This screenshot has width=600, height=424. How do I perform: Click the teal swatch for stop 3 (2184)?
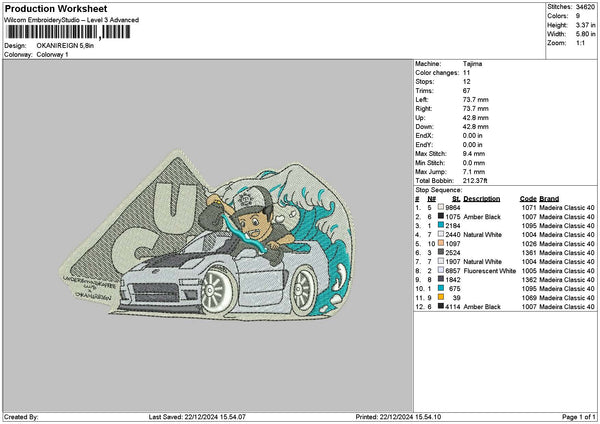[441, 225]
